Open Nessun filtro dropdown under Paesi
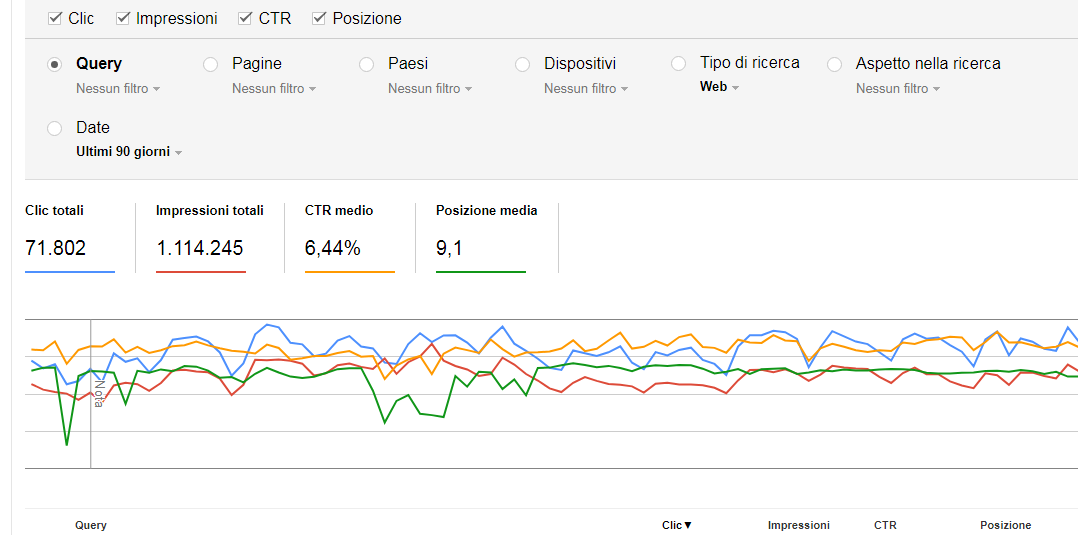This screenshot has width=1078, height=535. [x=430, y=89]
